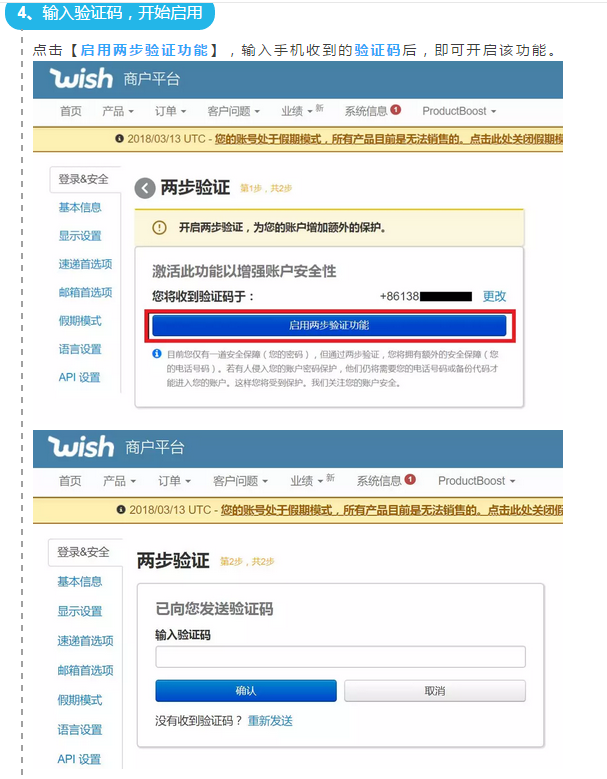Image resolution: width=607 pixels, height=779 pixels.
Task: Click the Wish logo in lower header
Action: click(x=81, y=447)
